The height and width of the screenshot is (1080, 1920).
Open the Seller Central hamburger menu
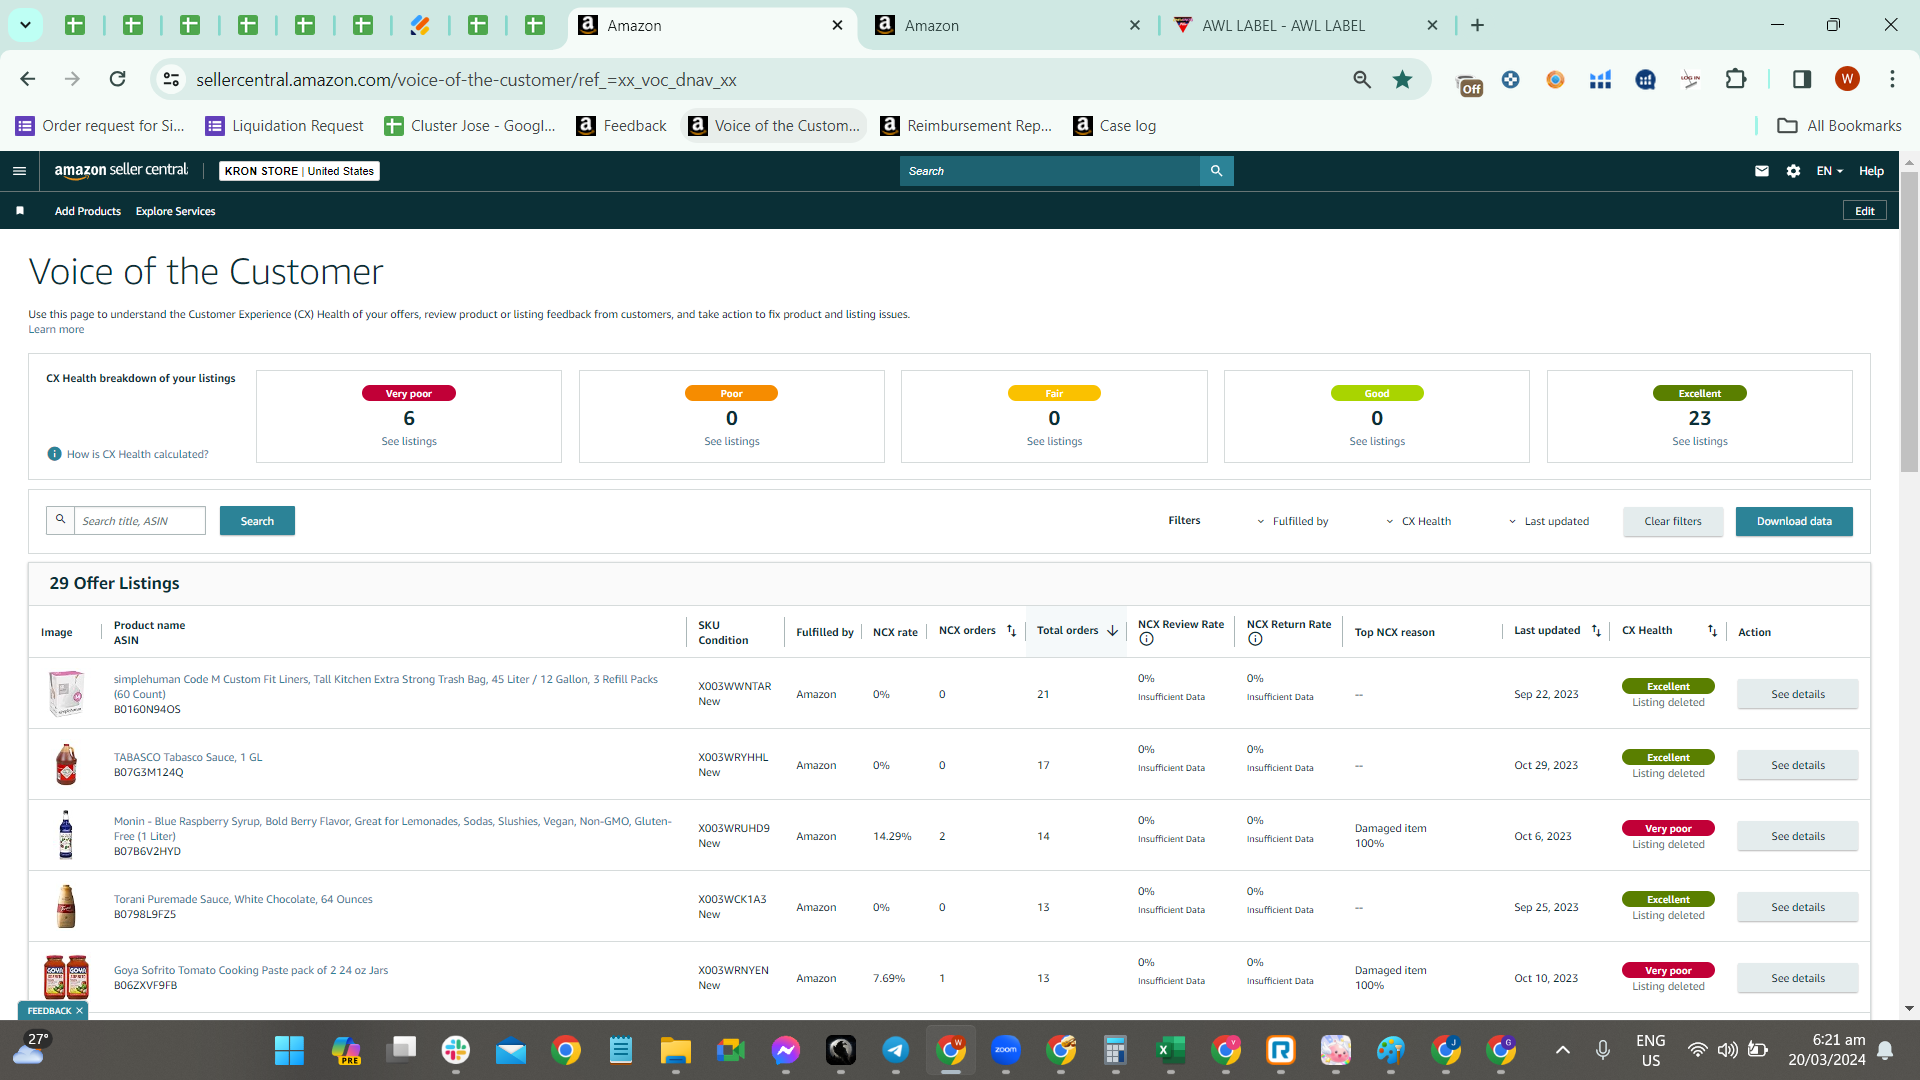point(19,171)
